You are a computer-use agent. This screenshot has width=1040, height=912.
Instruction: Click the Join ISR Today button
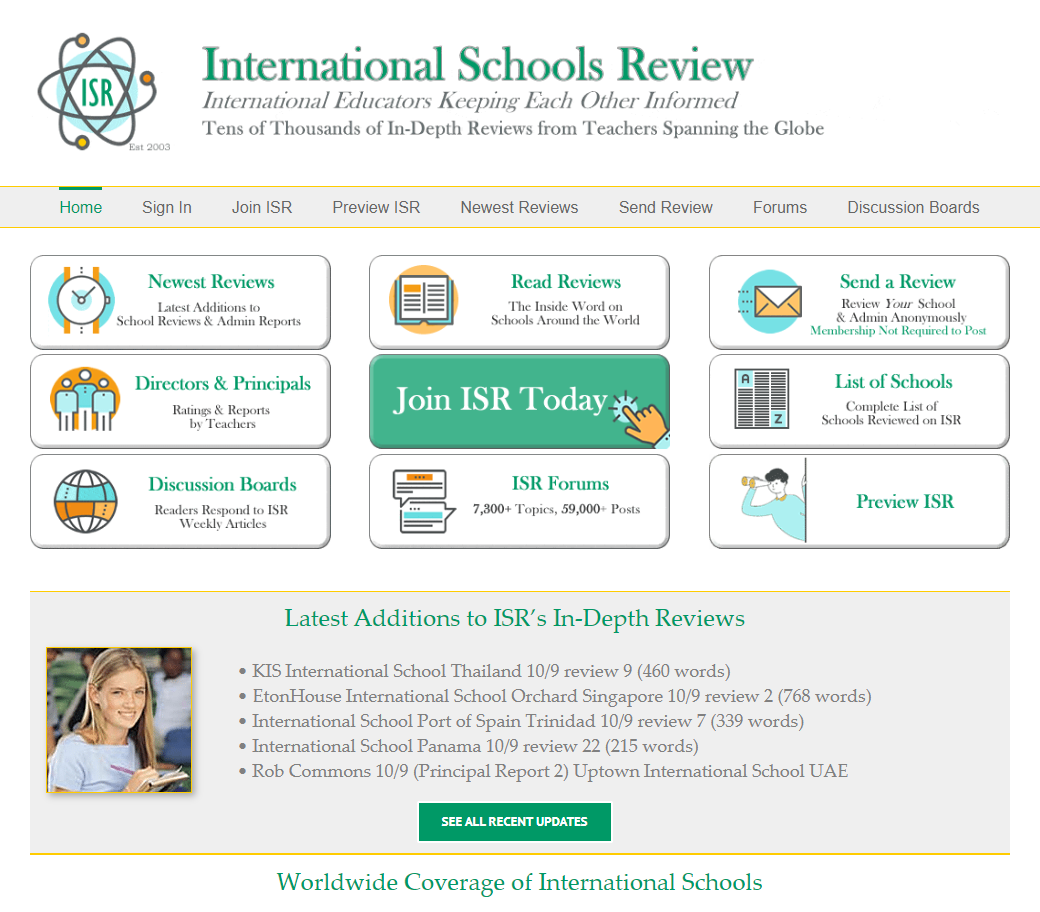pos(519,401)
